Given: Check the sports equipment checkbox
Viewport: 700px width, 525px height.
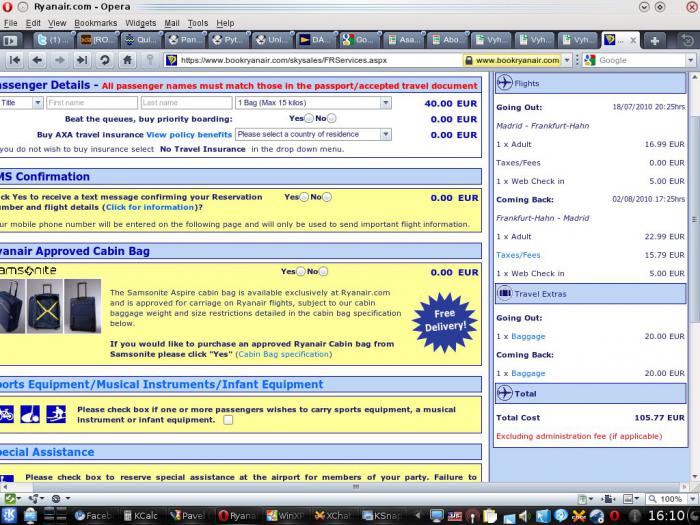Looking at the screenshot, I should (x=228, y=420).
